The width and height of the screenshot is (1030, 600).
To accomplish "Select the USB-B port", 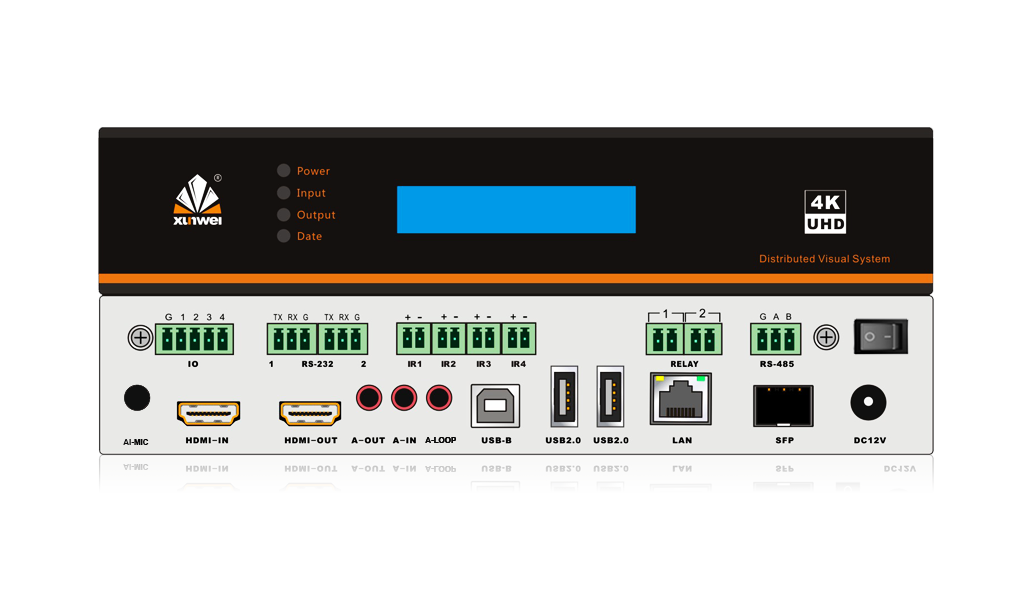I will (x=494, y=406).
